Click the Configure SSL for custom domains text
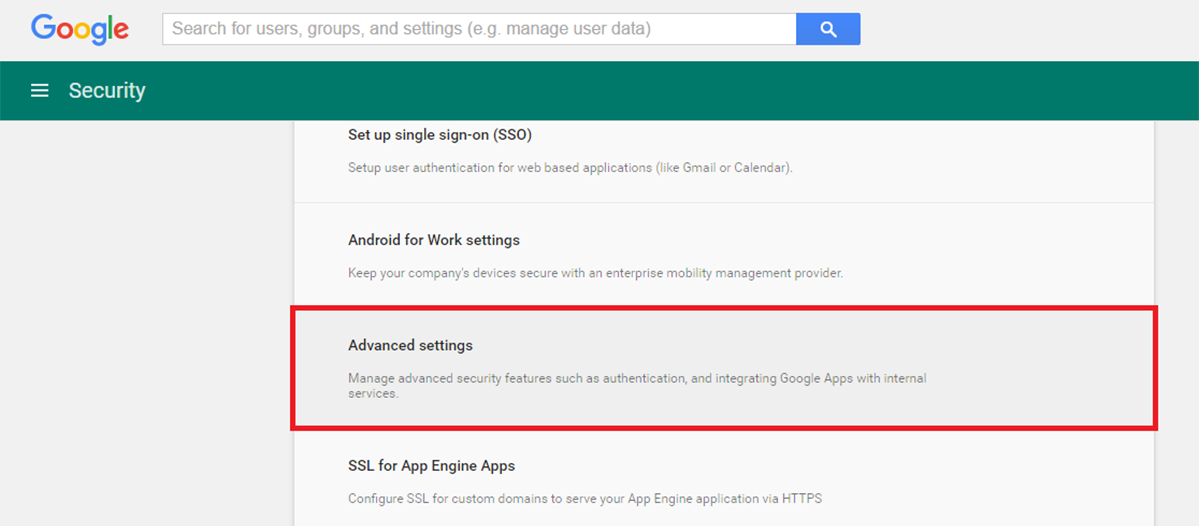Image resolution: width=1200 pixels, height=526 pixels. [585, 498]
